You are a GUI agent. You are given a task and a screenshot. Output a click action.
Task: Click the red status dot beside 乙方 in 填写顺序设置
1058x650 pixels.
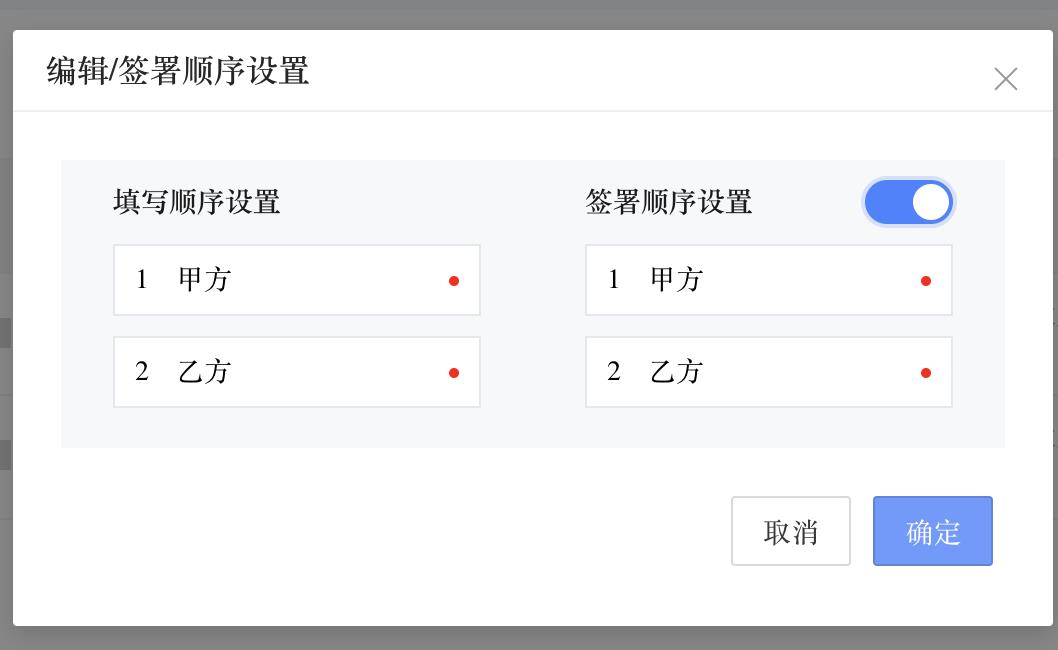tap(454, 373)
